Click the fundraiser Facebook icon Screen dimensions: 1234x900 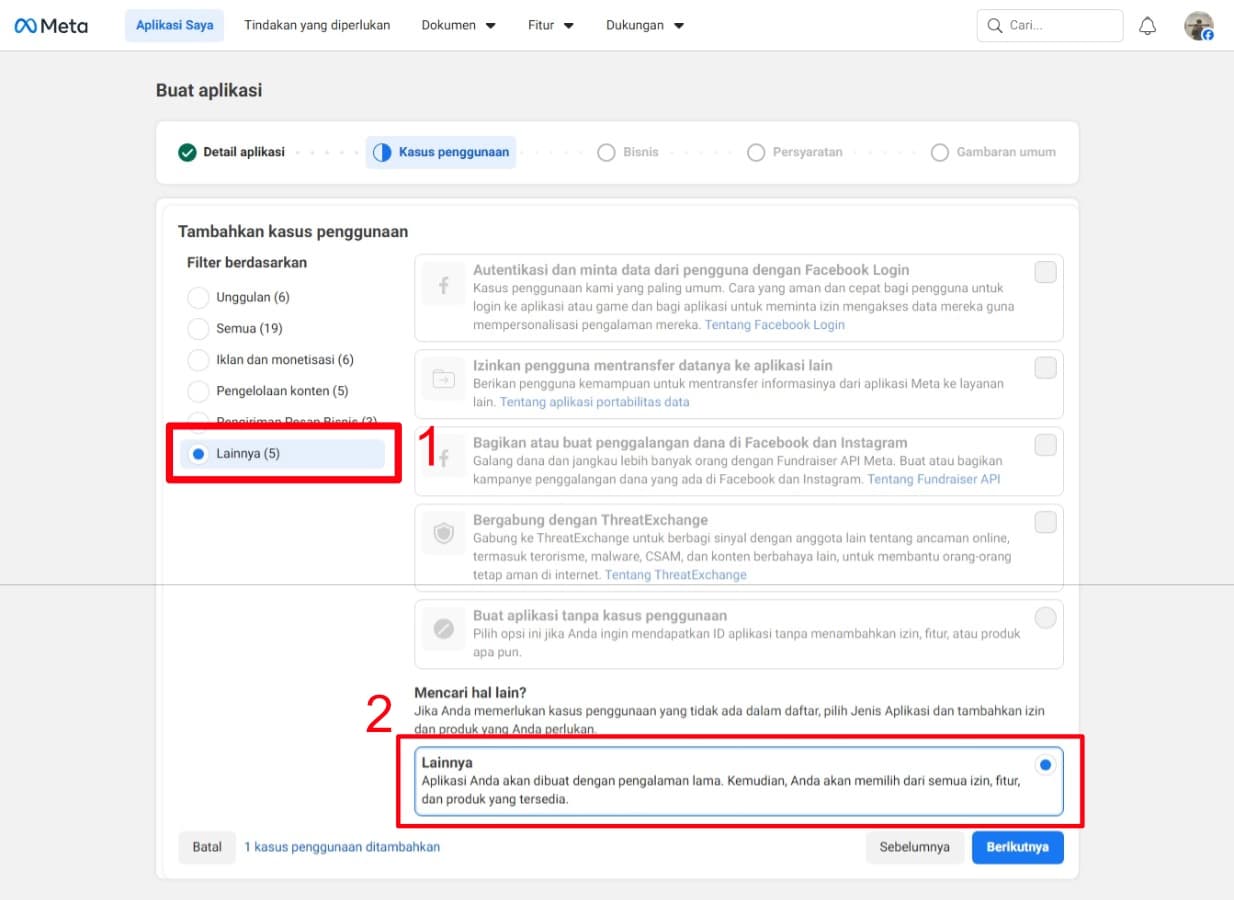[x=443, y=458]
